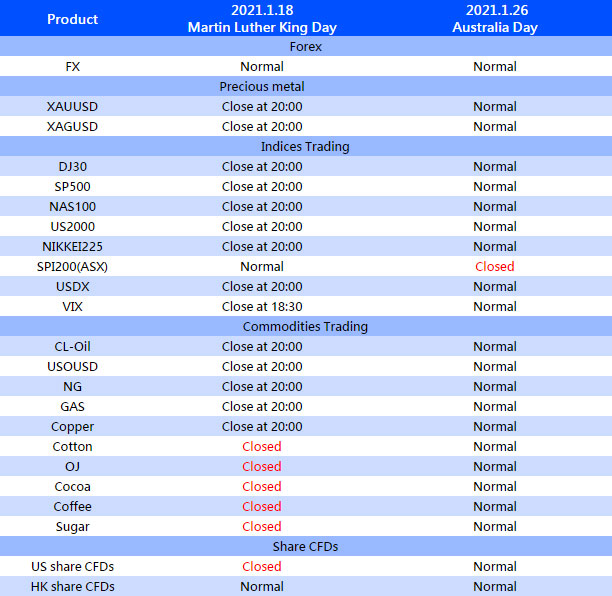Click the XAUUSD product cell
Viewport: 612px width, 596px height.
72,106
